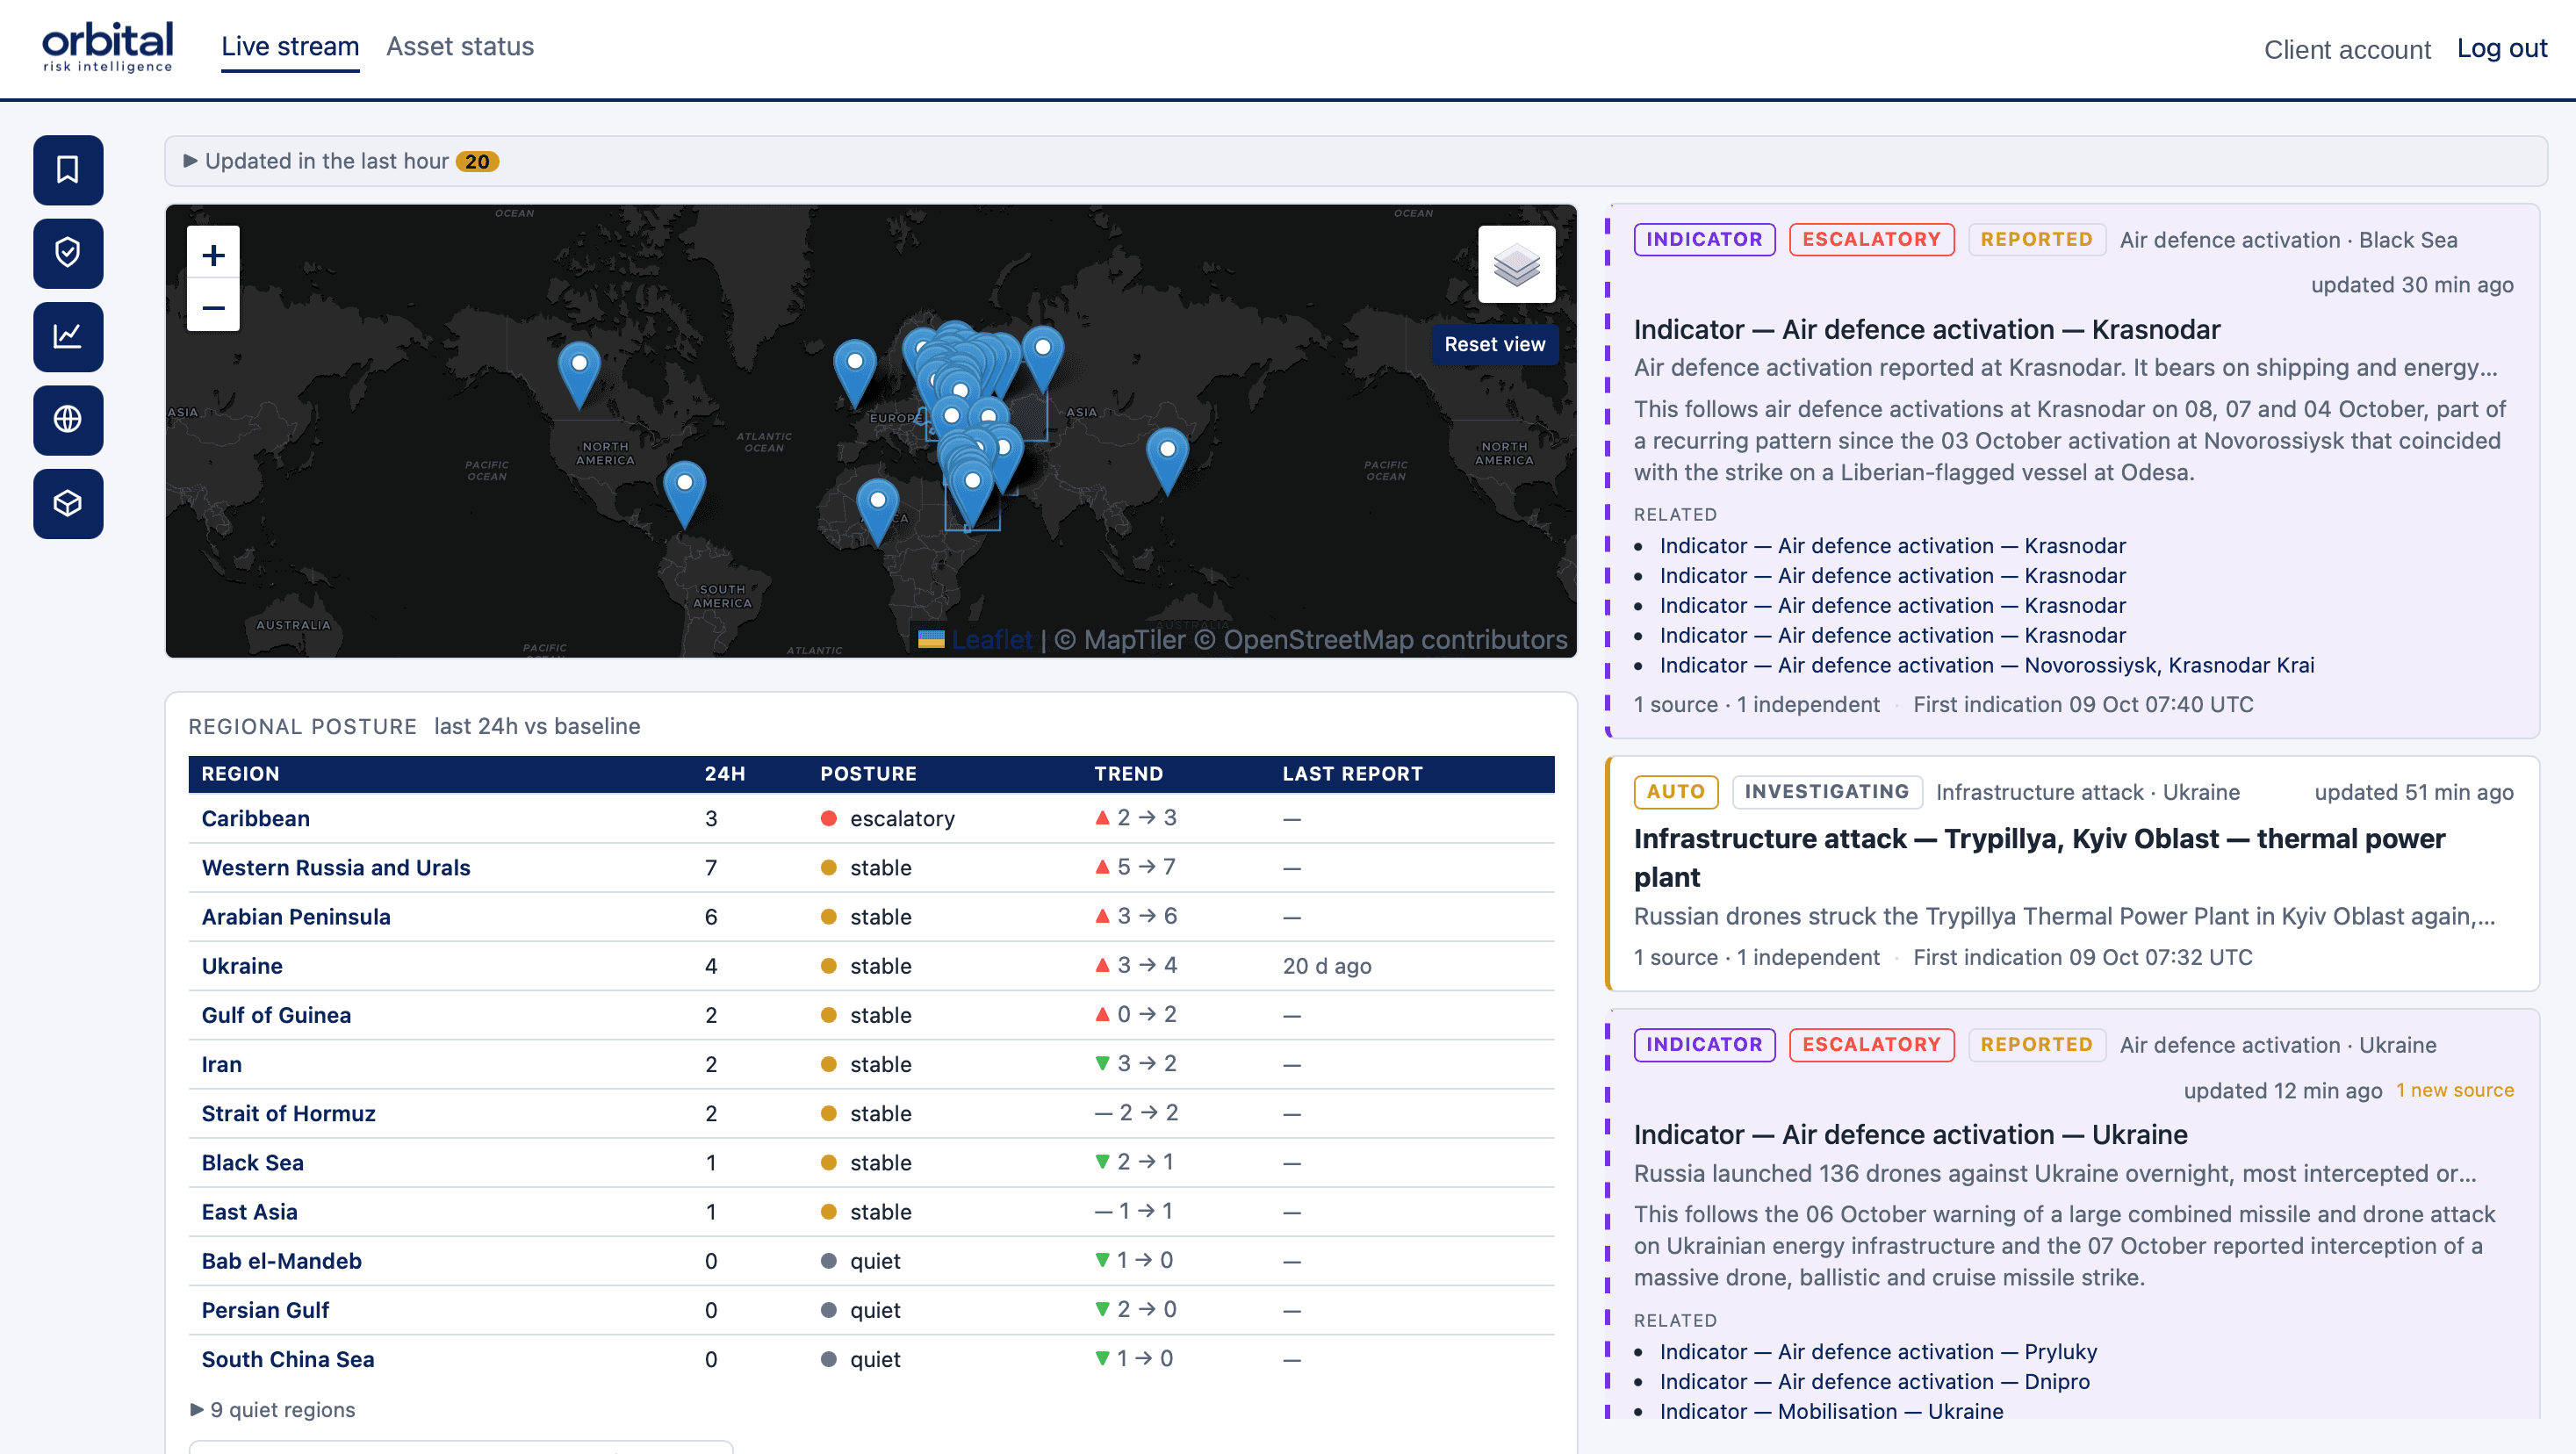Image resolution: width=2576 pixels, height=1454 pixels.
Task: Switch to the Asset status tab
Action: tap(460, 47)
